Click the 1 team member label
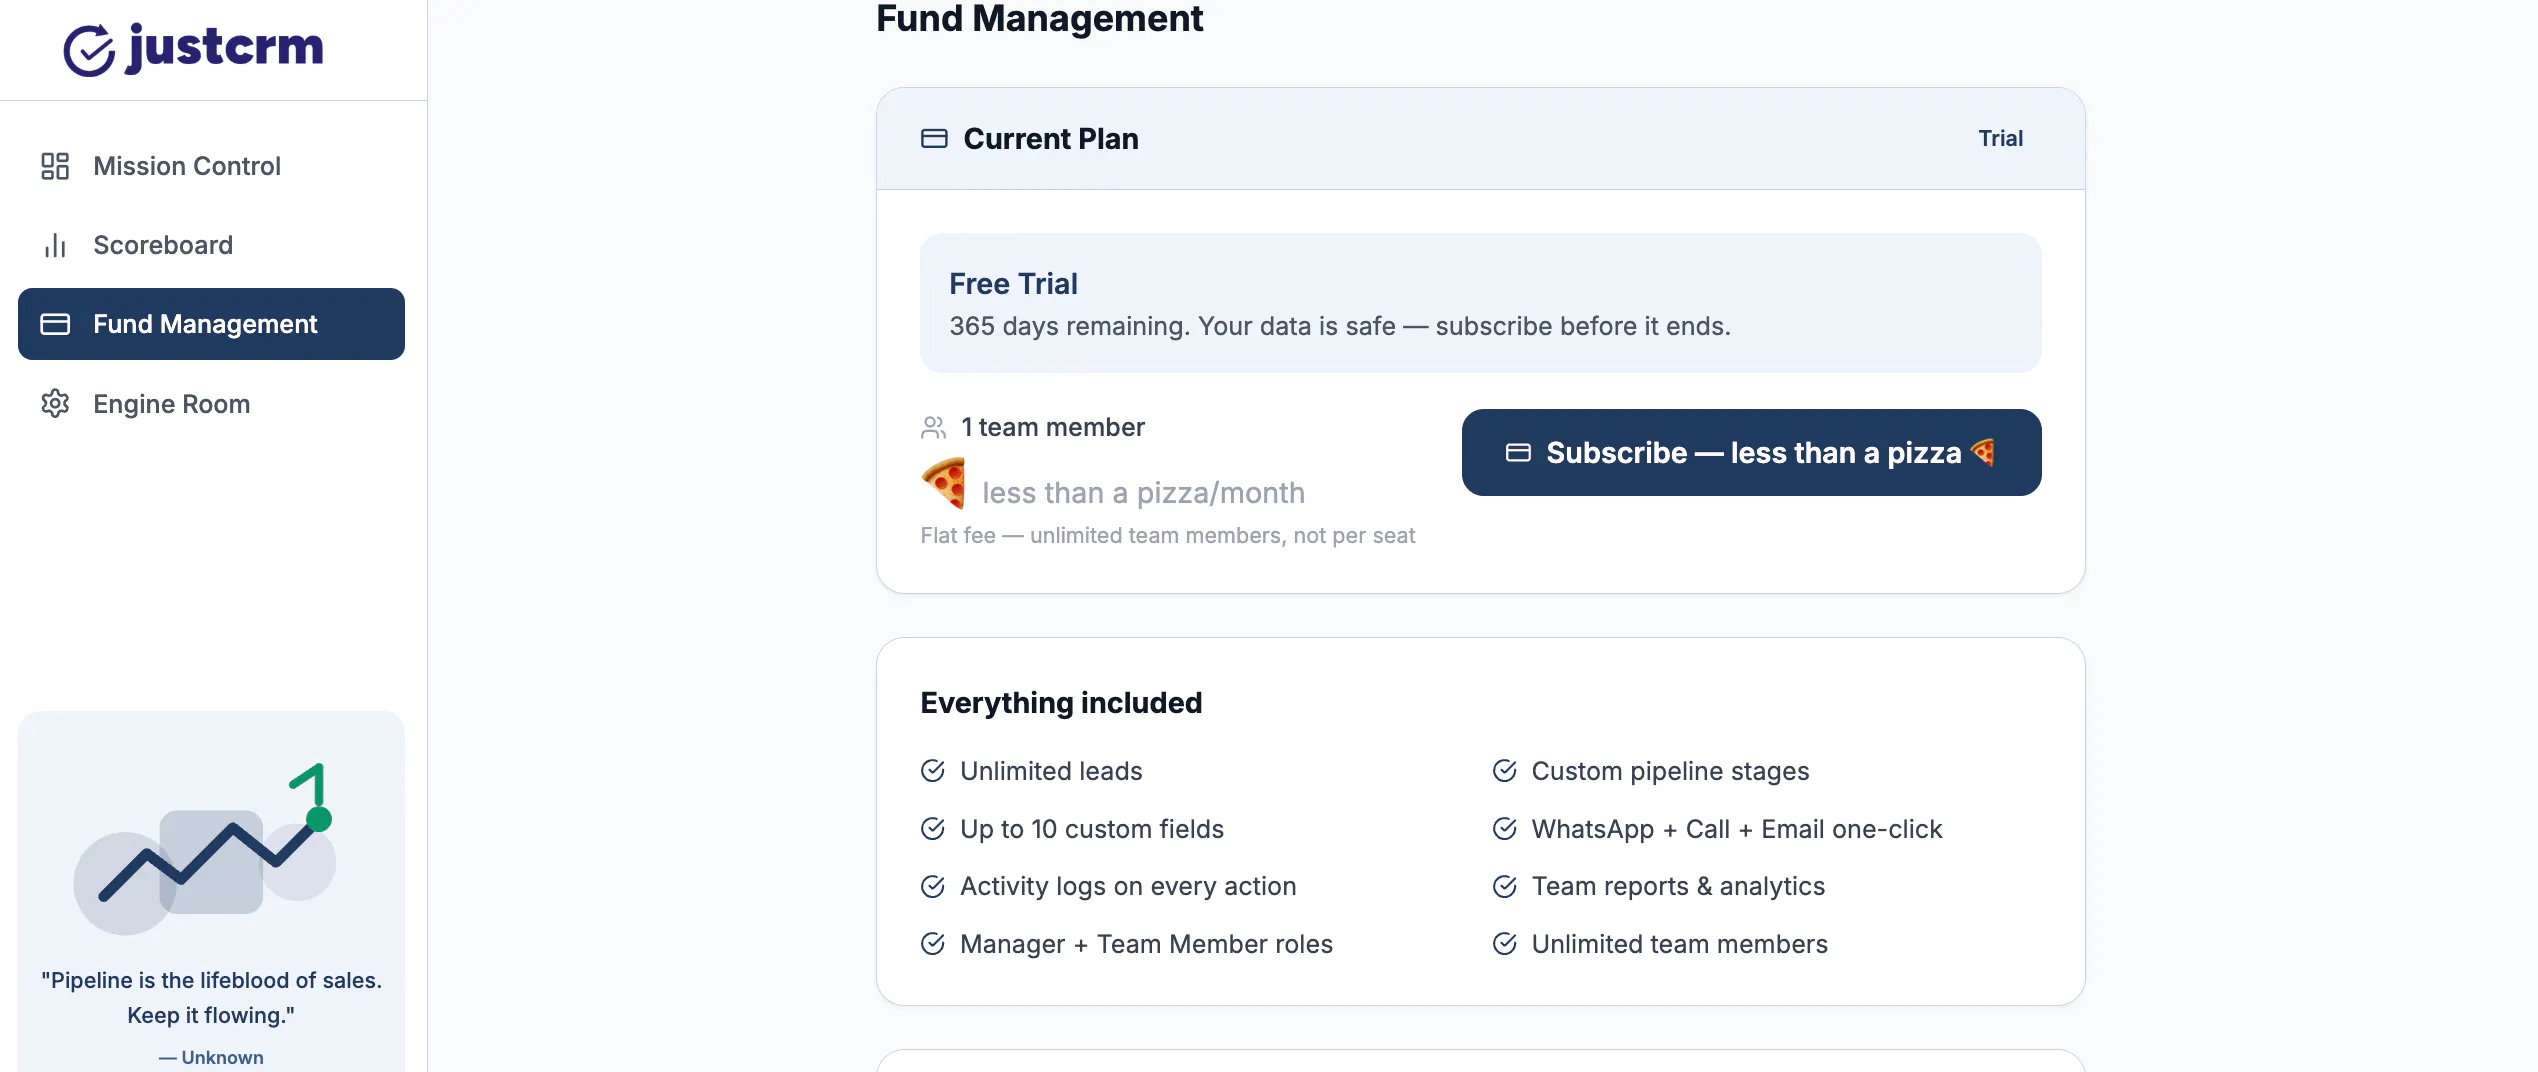 (x=1053, y=428)
